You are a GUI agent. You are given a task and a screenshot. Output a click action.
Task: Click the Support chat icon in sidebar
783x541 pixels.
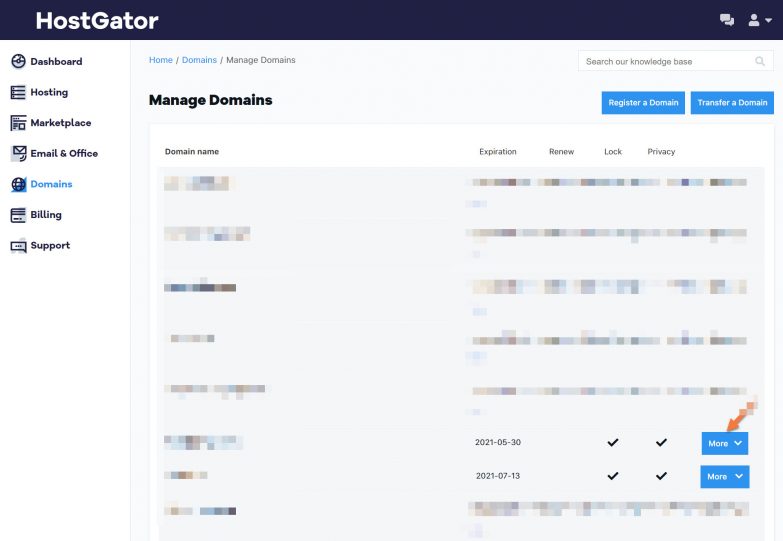coord(18,246)
